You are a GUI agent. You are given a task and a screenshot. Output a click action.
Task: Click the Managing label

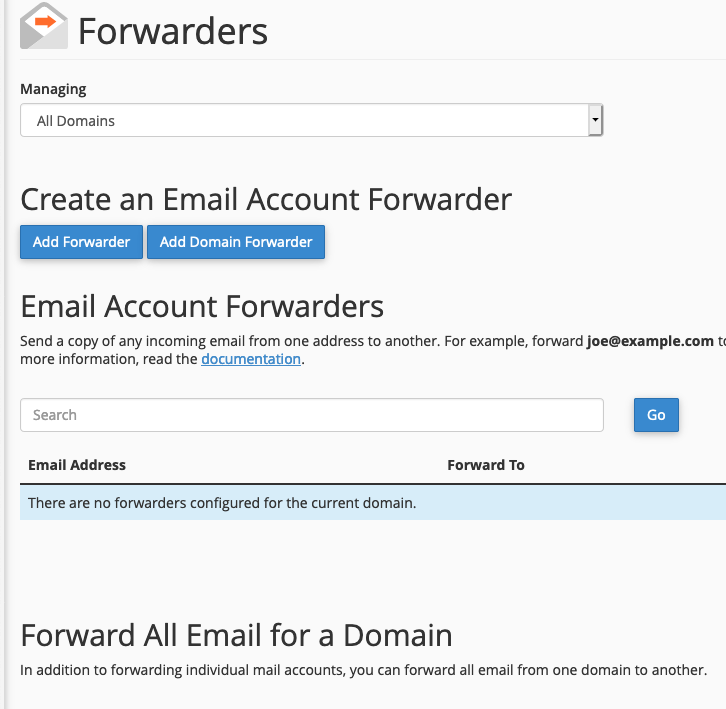tap(53, 89)
